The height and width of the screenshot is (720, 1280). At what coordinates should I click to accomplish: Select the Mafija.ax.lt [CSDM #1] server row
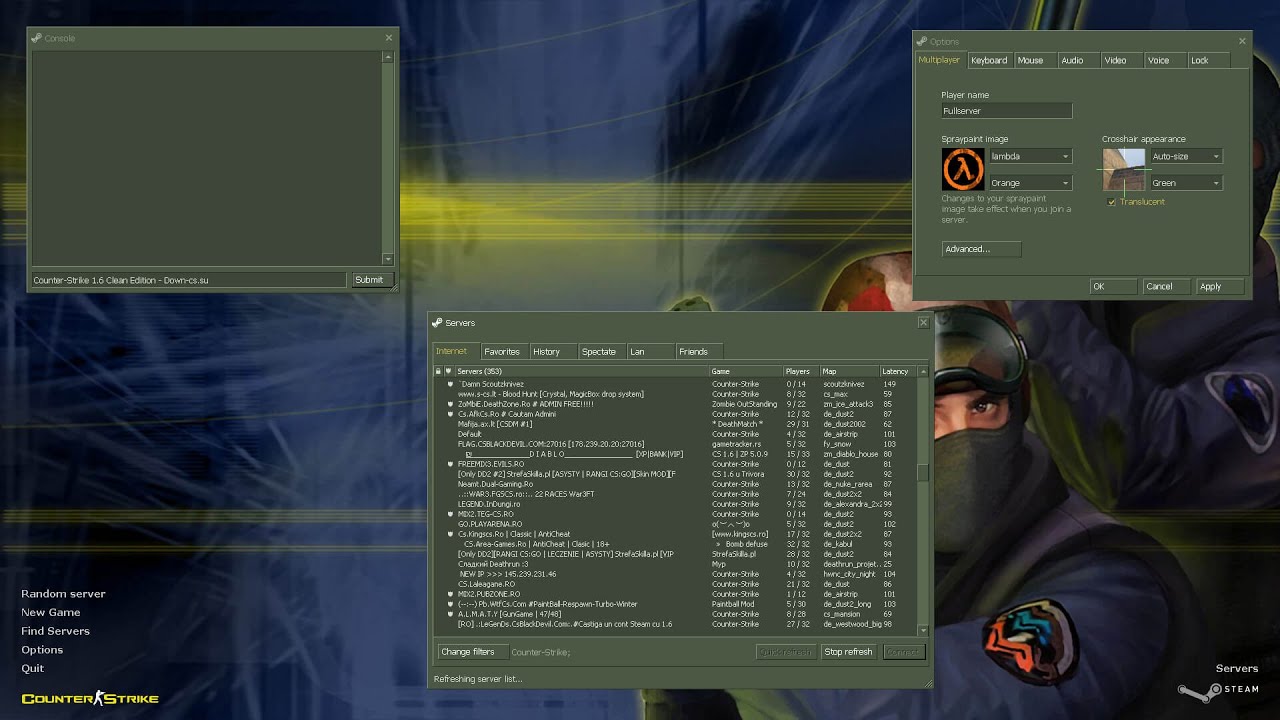pyautogui.click(x=675, y=424)
